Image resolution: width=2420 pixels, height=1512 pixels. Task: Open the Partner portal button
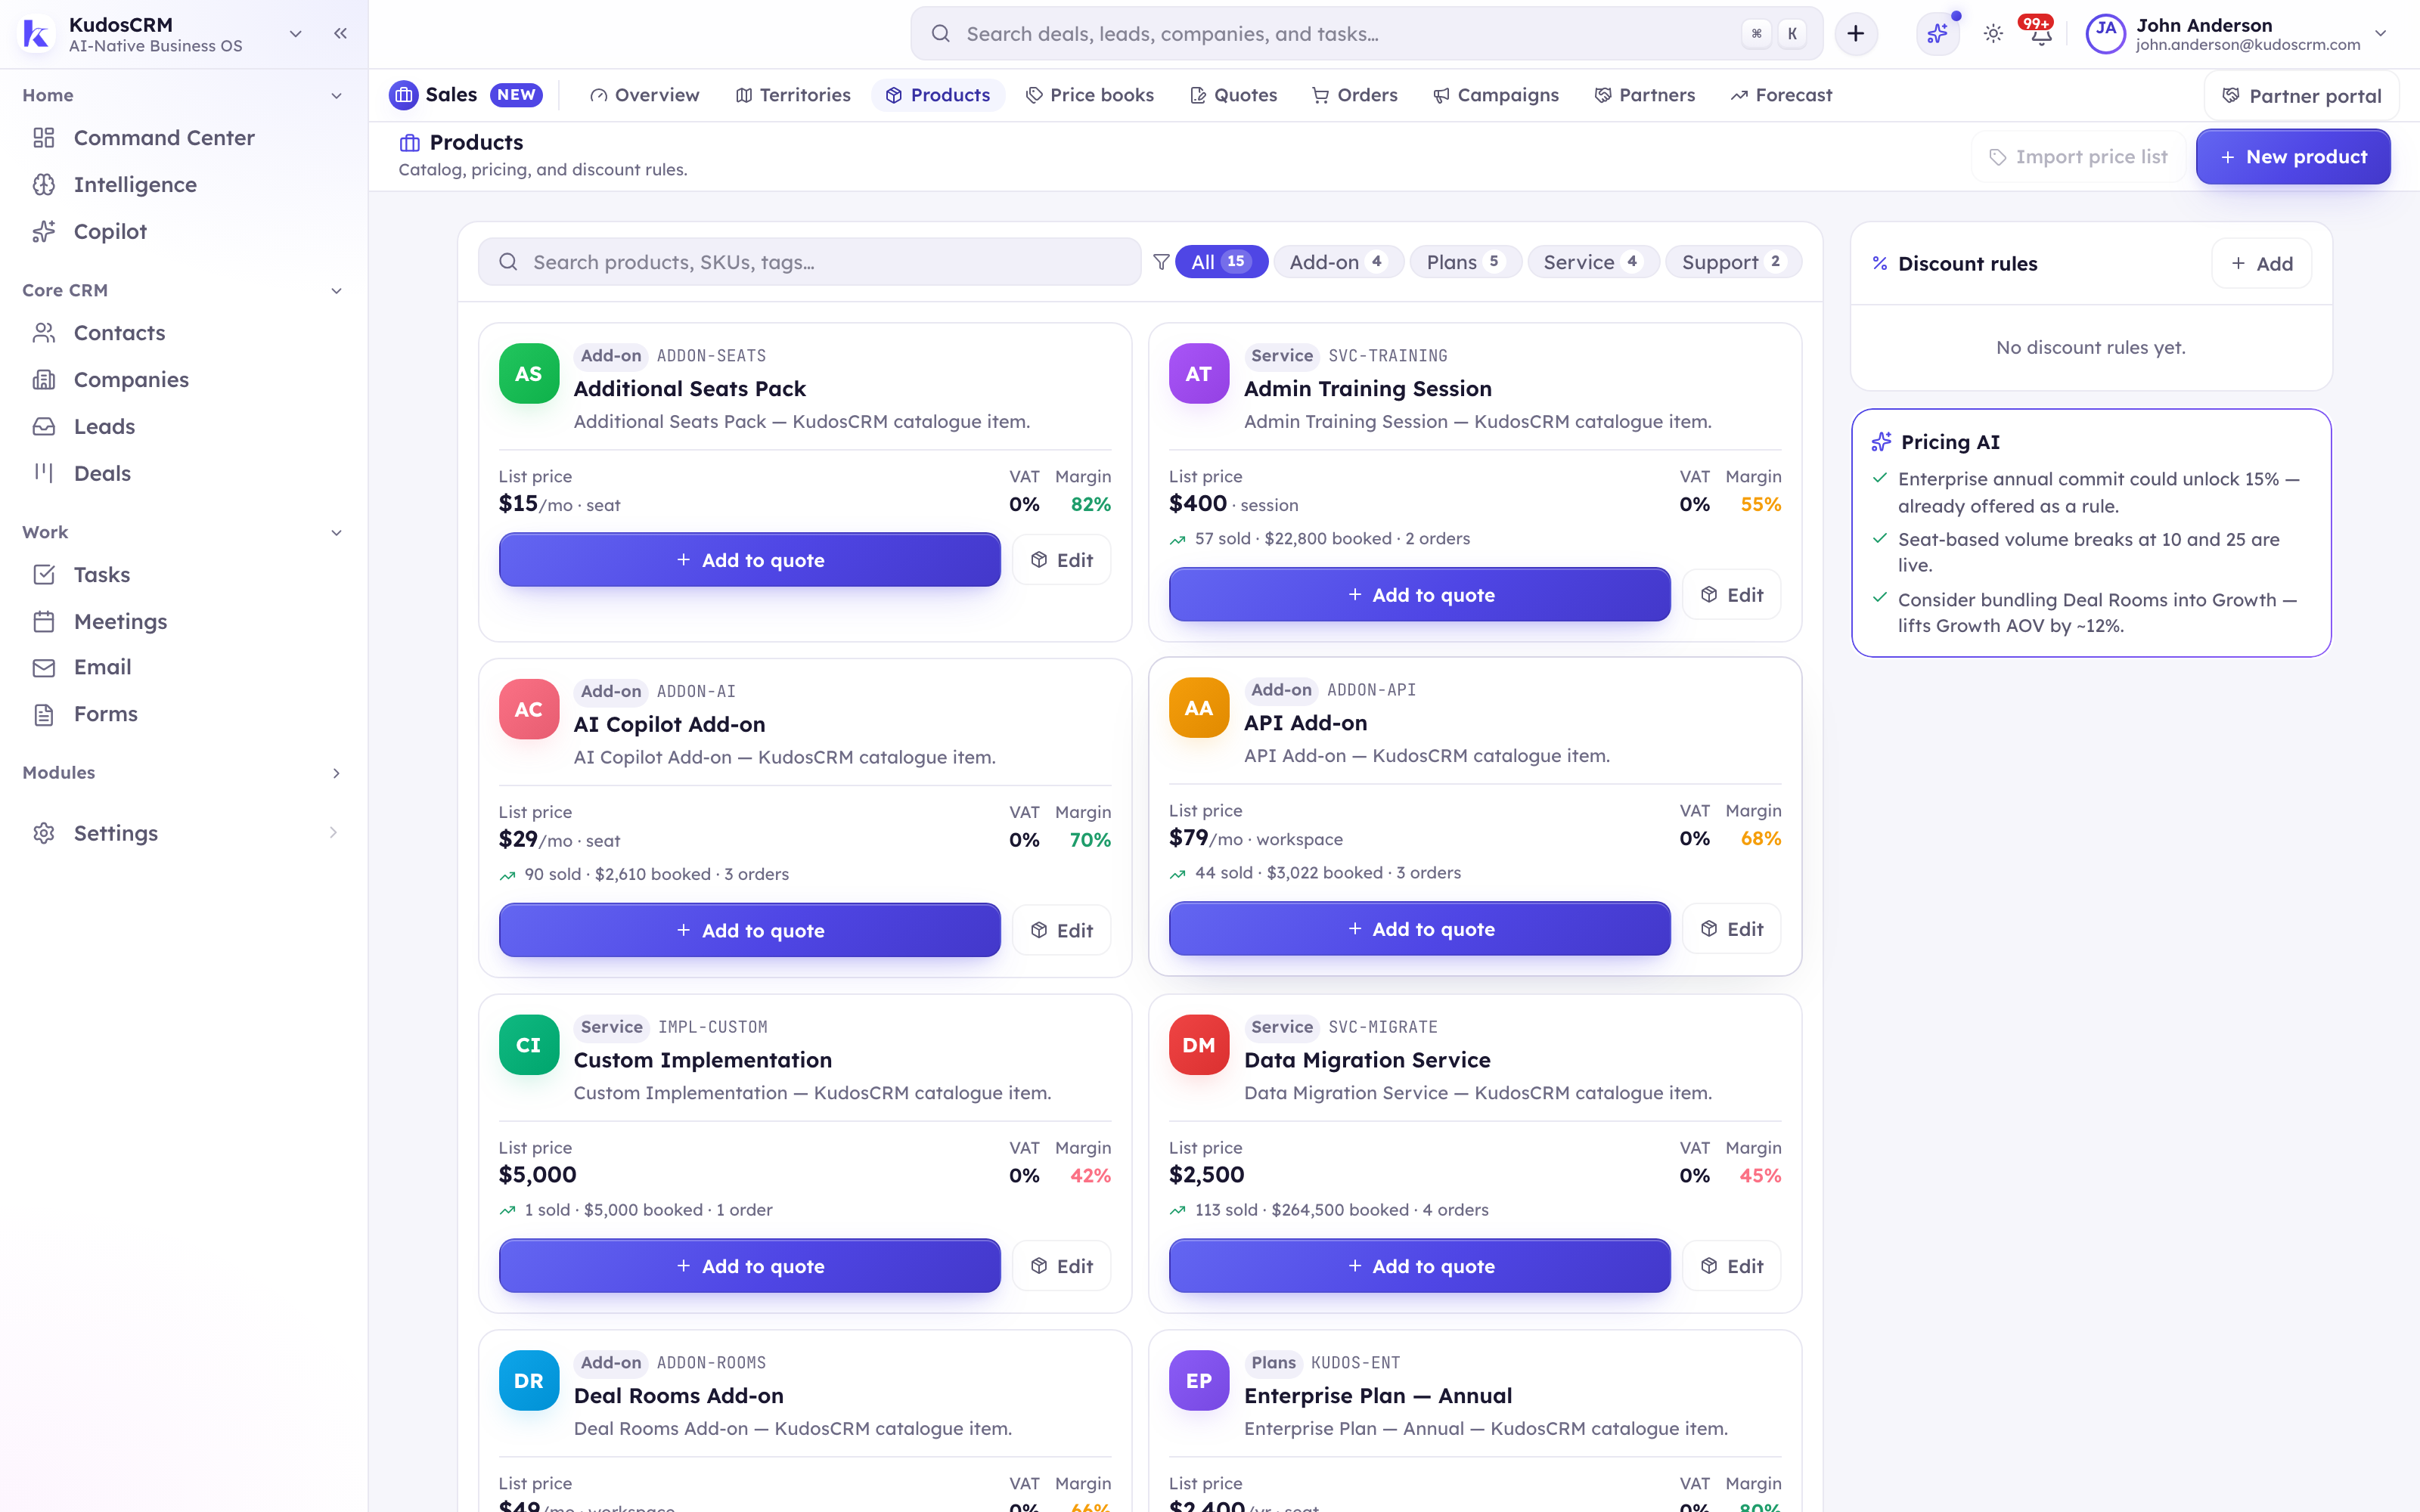(2302, 96)
